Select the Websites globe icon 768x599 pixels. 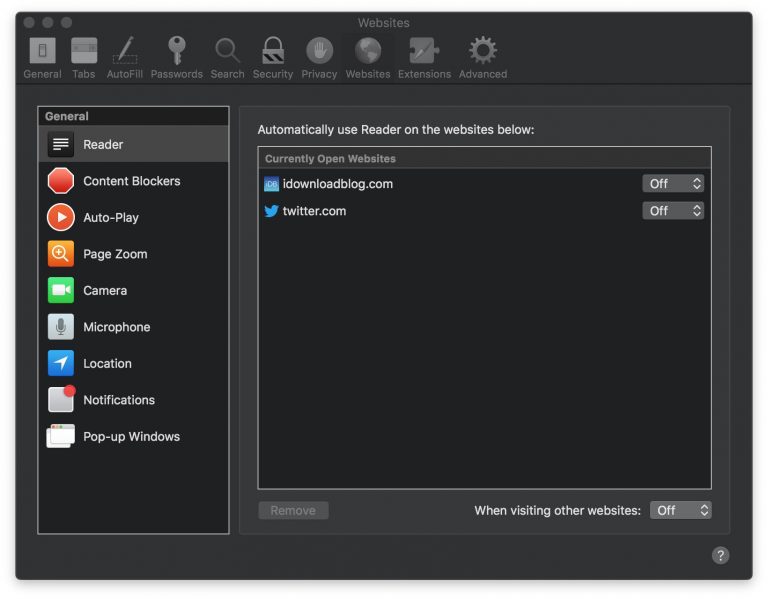(368, 50)
